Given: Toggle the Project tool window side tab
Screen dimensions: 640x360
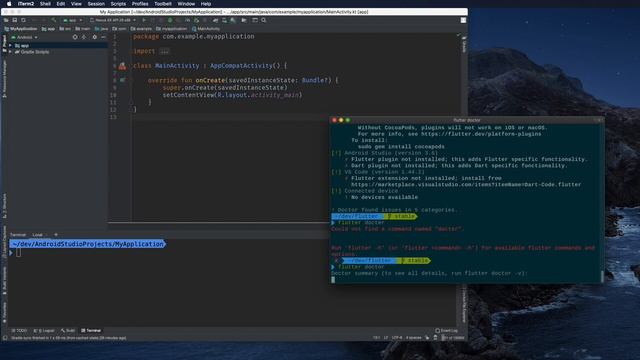Looking at the screenshot, I should click(4, 43).
